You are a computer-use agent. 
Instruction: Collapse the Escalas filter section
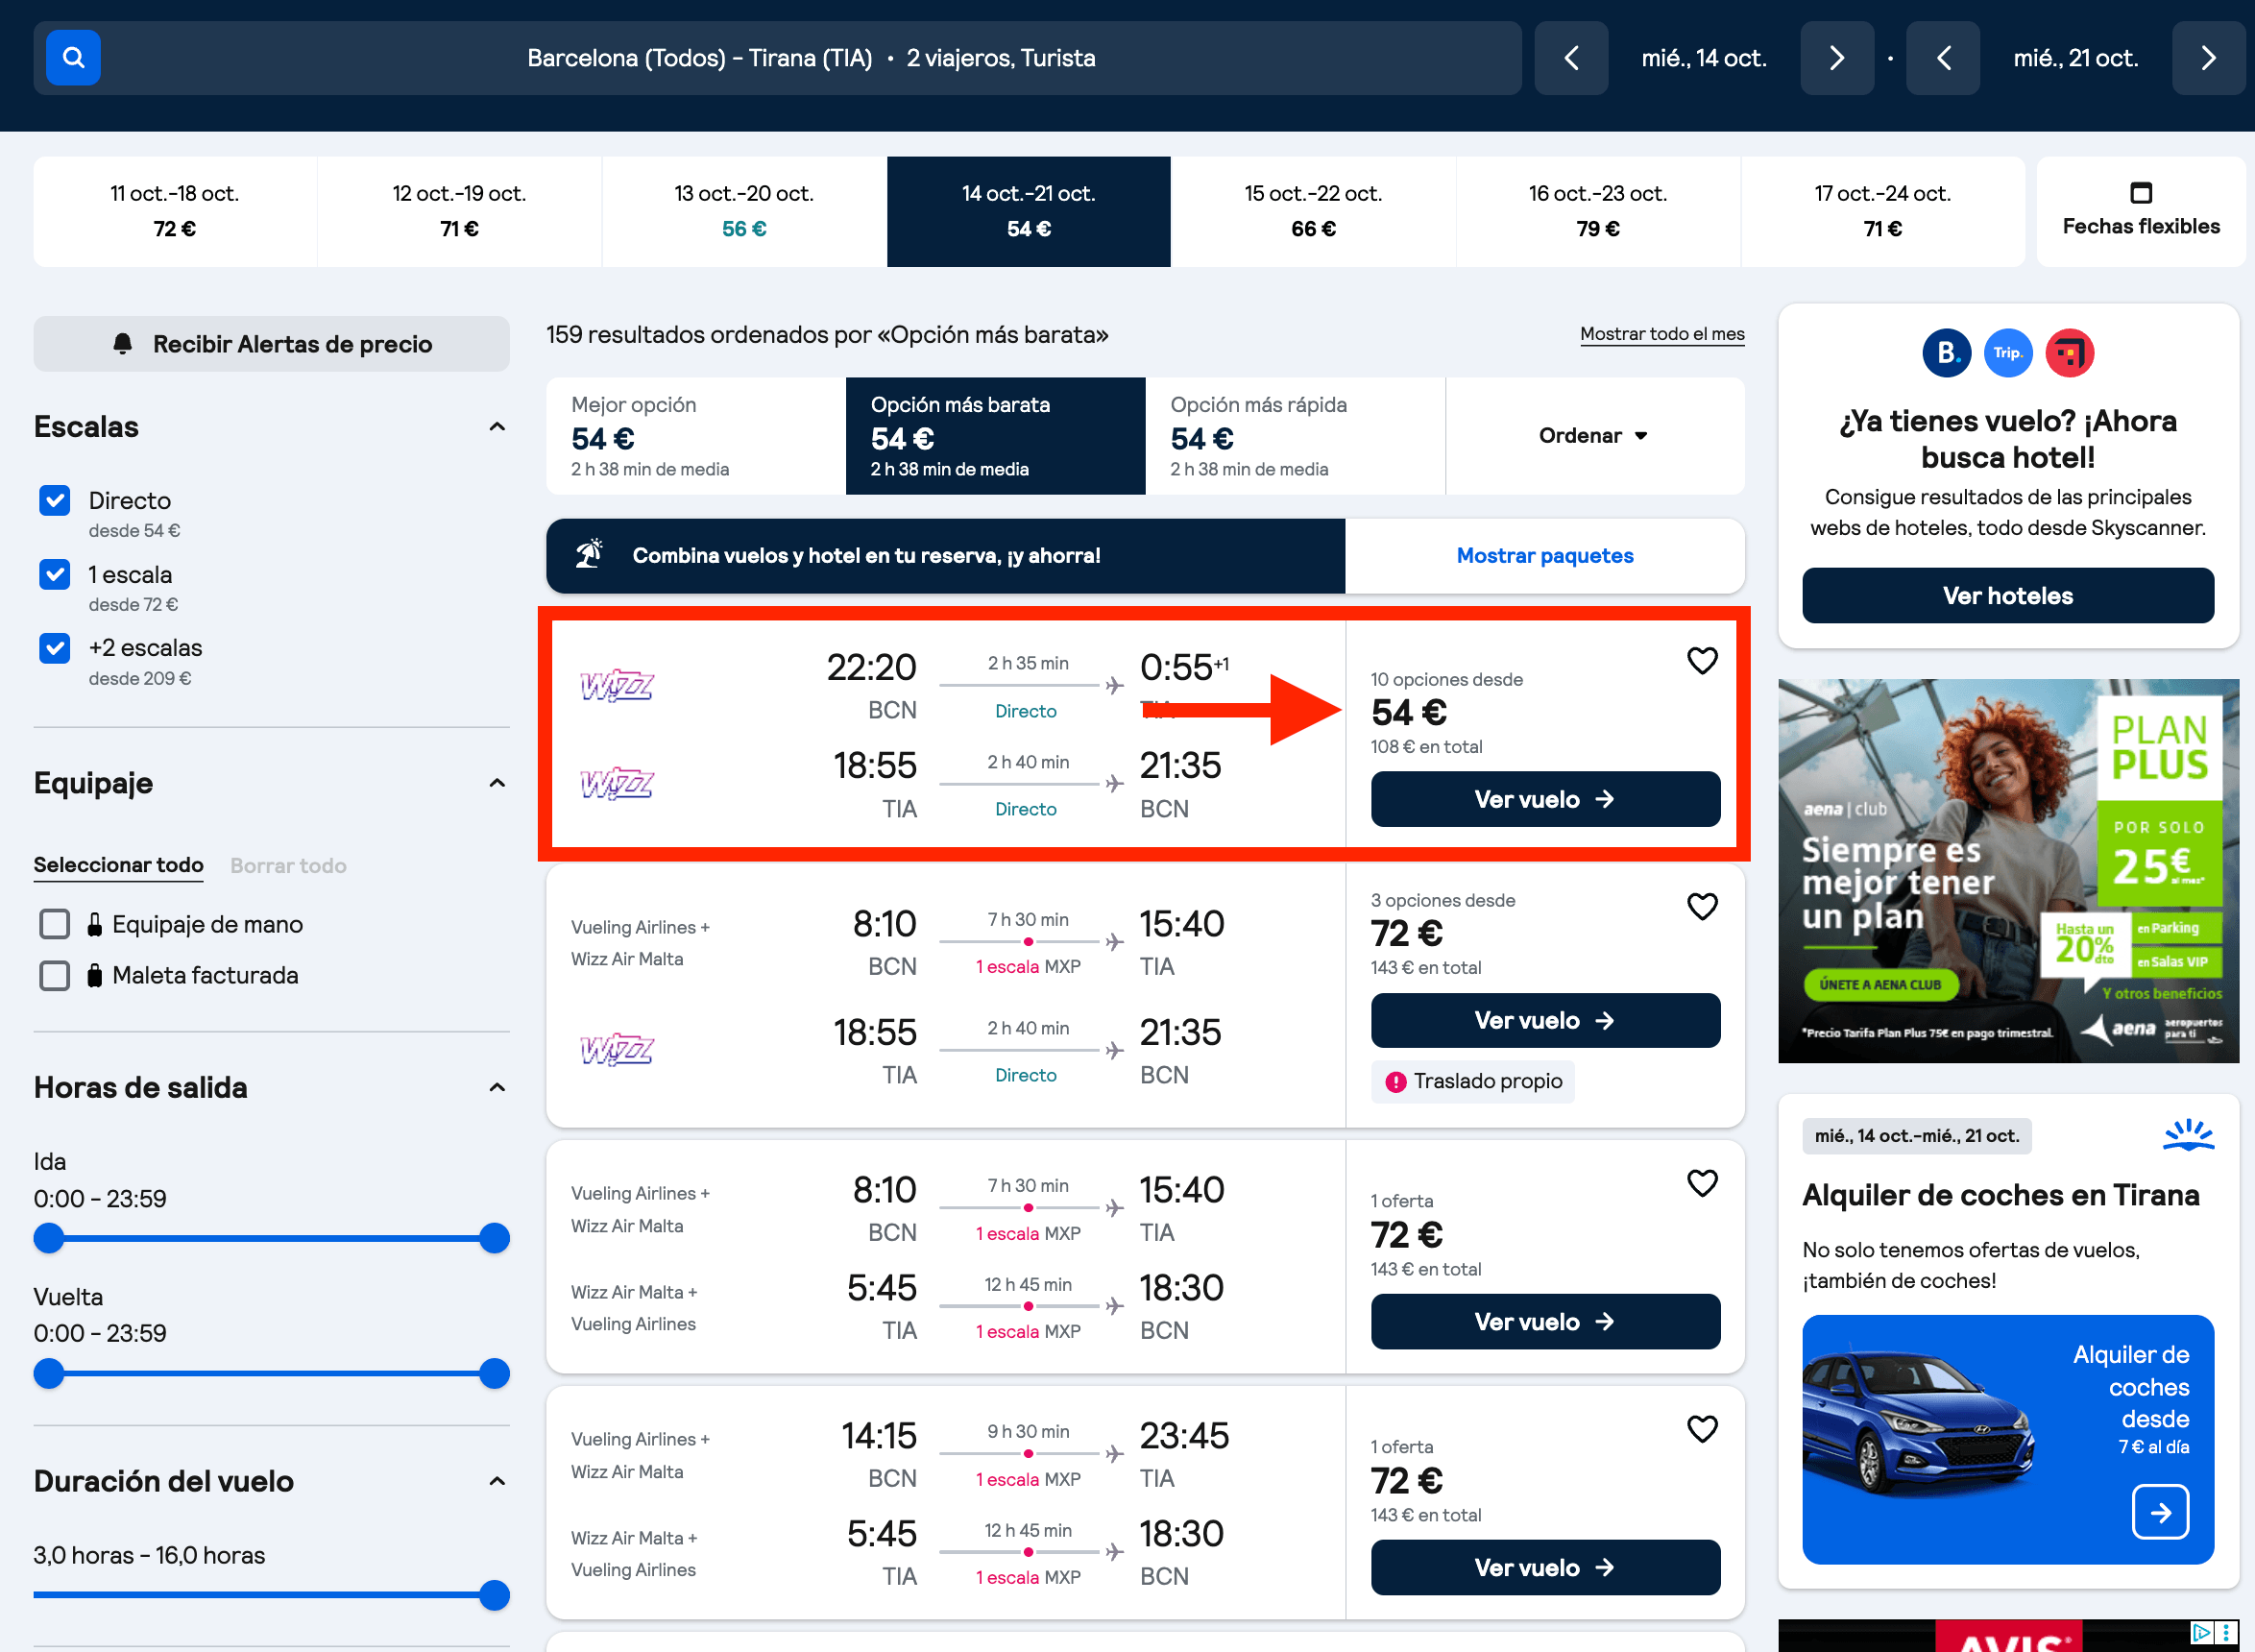click(497, 427)
